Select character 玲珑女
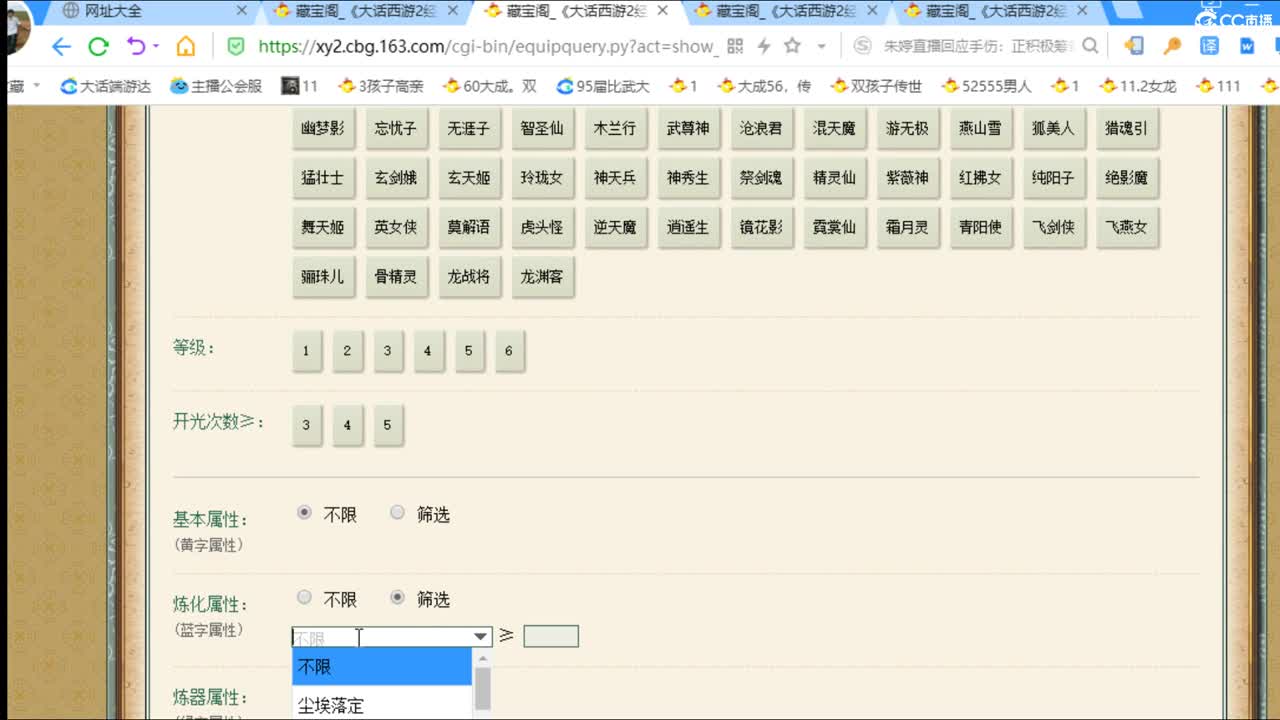The width and height of the screenshot is (1280, 720). point(541,178)
